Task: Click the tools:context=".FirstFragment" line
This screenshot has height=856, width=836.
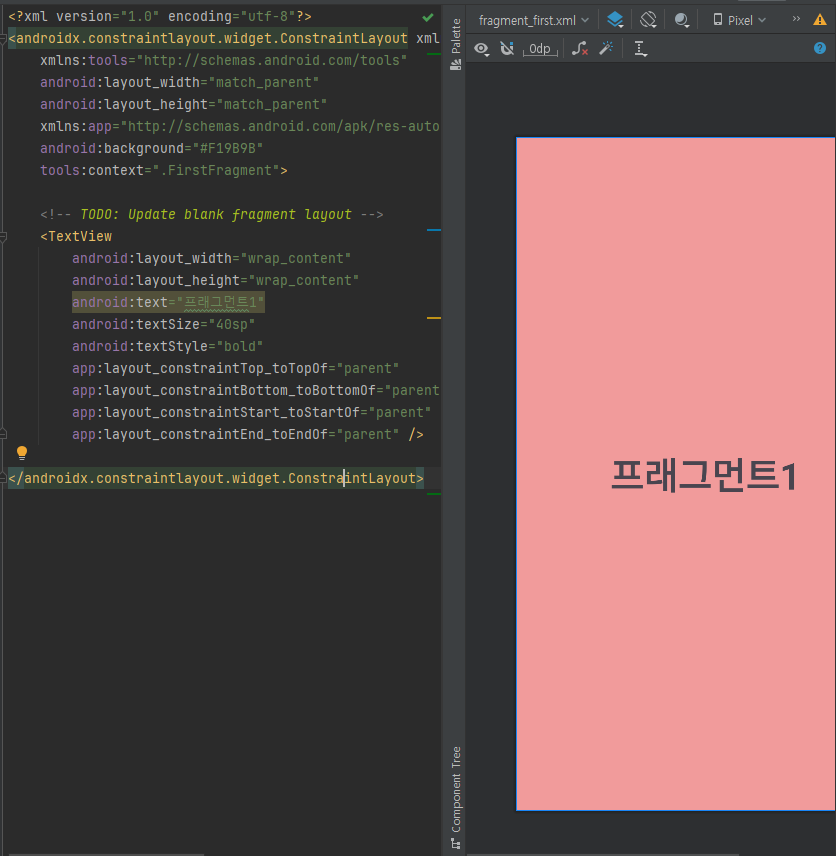Action: 164,170
